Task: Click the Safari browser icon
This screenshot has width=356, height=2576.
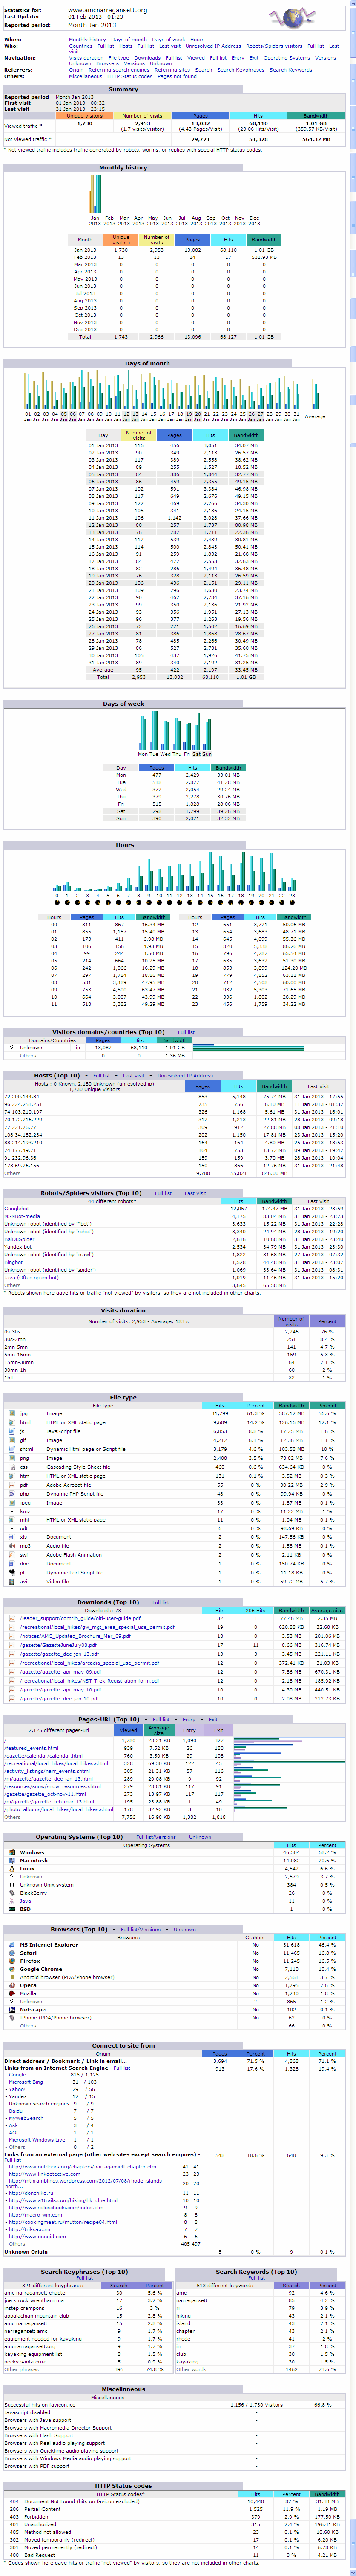Action: click(11, 1952)
